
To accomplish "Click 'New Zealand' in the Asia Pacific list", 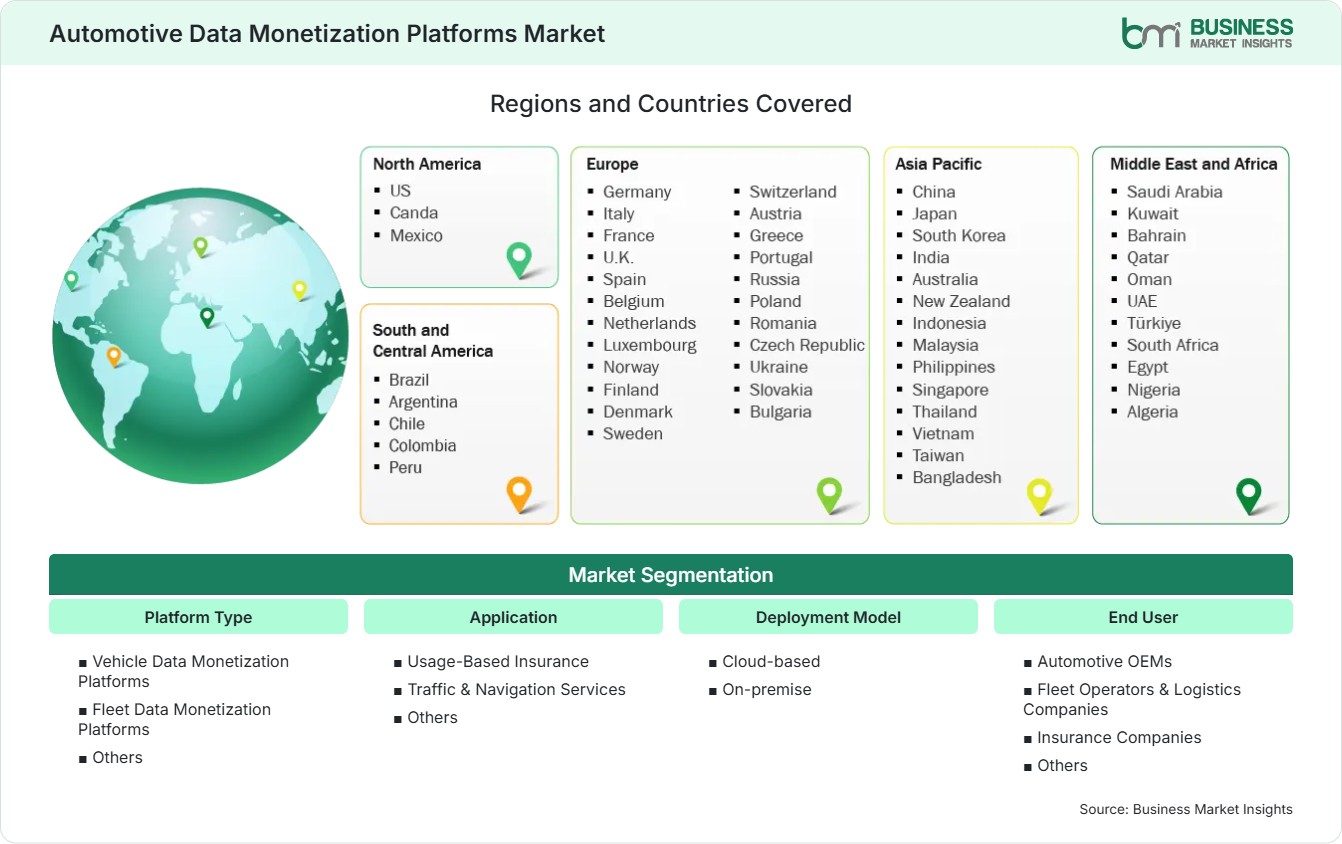I will [961, 302].
